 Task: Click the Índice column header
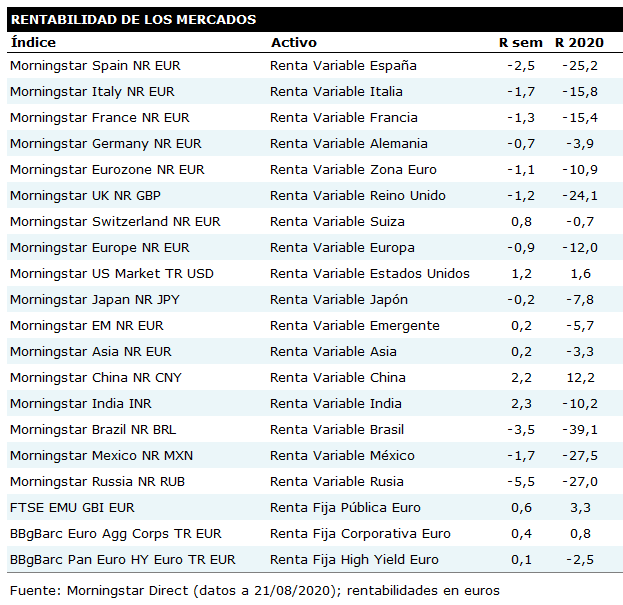pos(33,42)
